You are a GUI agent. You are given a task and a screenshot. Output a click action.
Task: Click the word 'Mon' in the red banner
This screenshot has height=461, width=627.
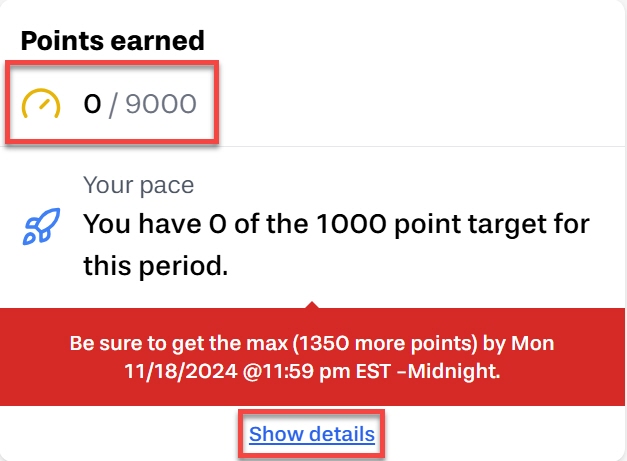pos(533,343)
